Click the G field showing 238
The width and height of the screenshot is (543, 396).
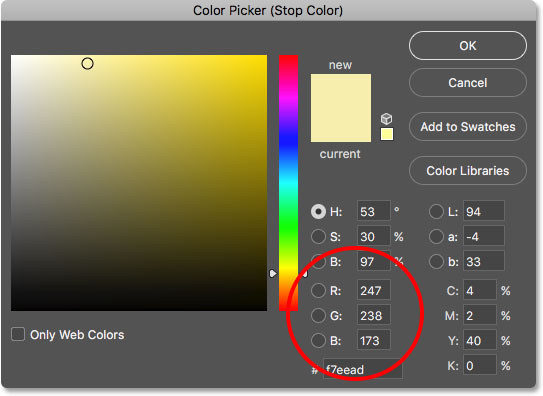click(374, 315)
